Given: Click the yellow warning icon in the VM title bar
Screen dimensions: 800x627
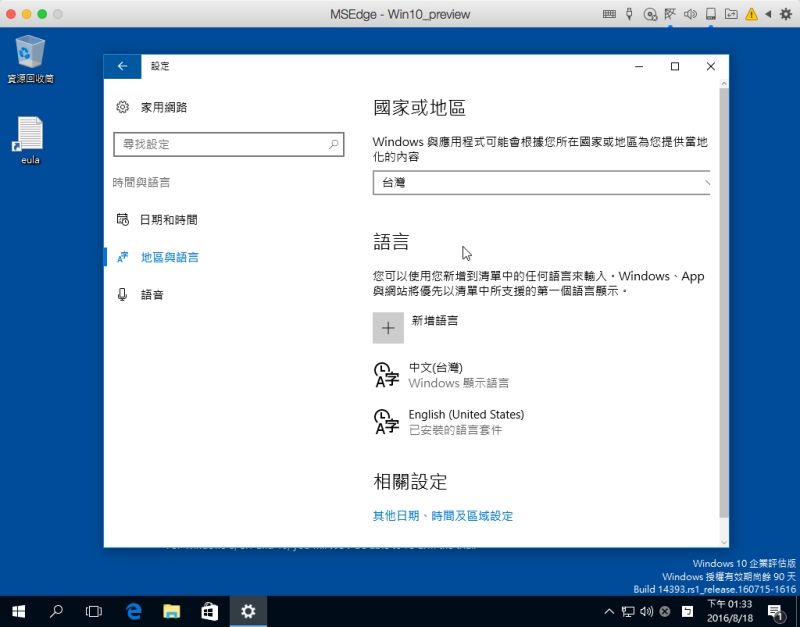Looking at the screenshot, I should pyautogui.click(x=751, y=14).
